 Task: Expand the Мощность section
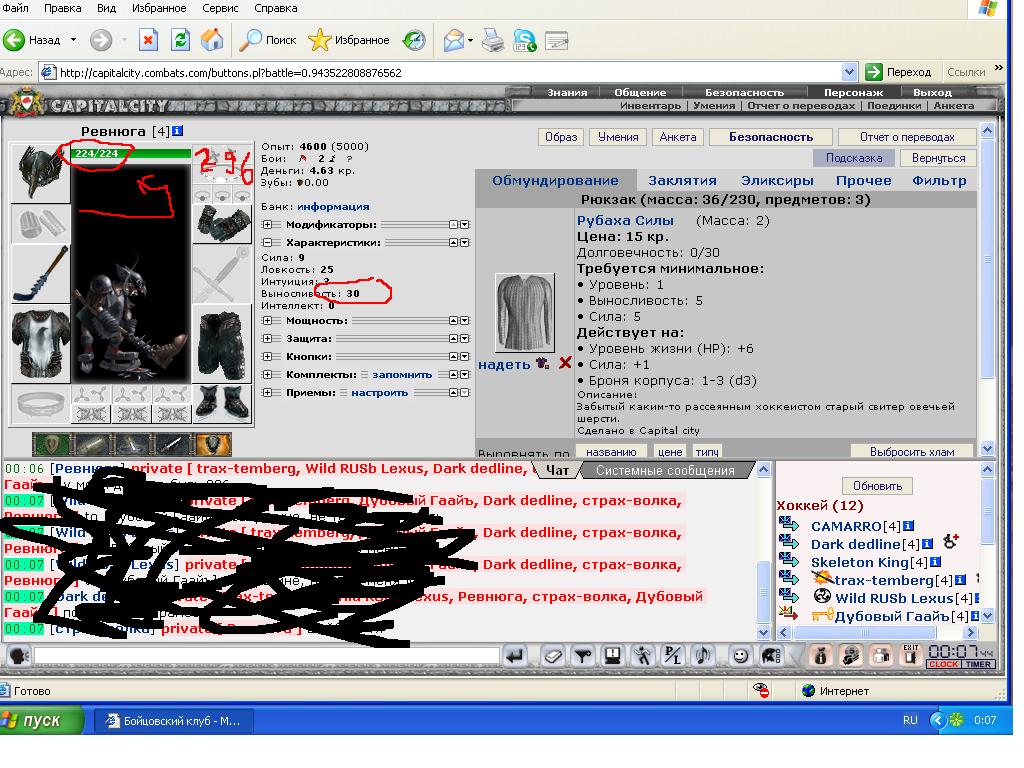(267, 321)
